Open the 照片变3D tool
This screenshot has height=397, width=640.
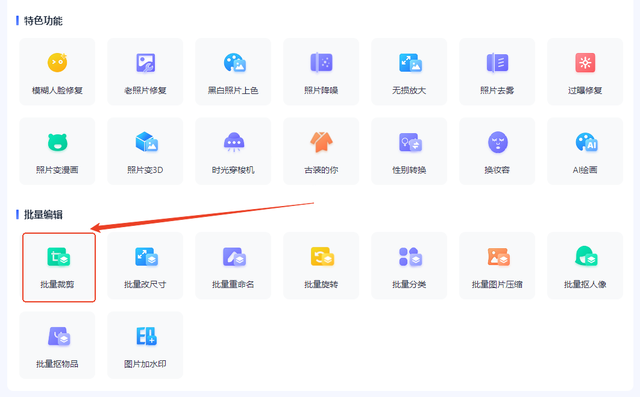pos(145,151)
